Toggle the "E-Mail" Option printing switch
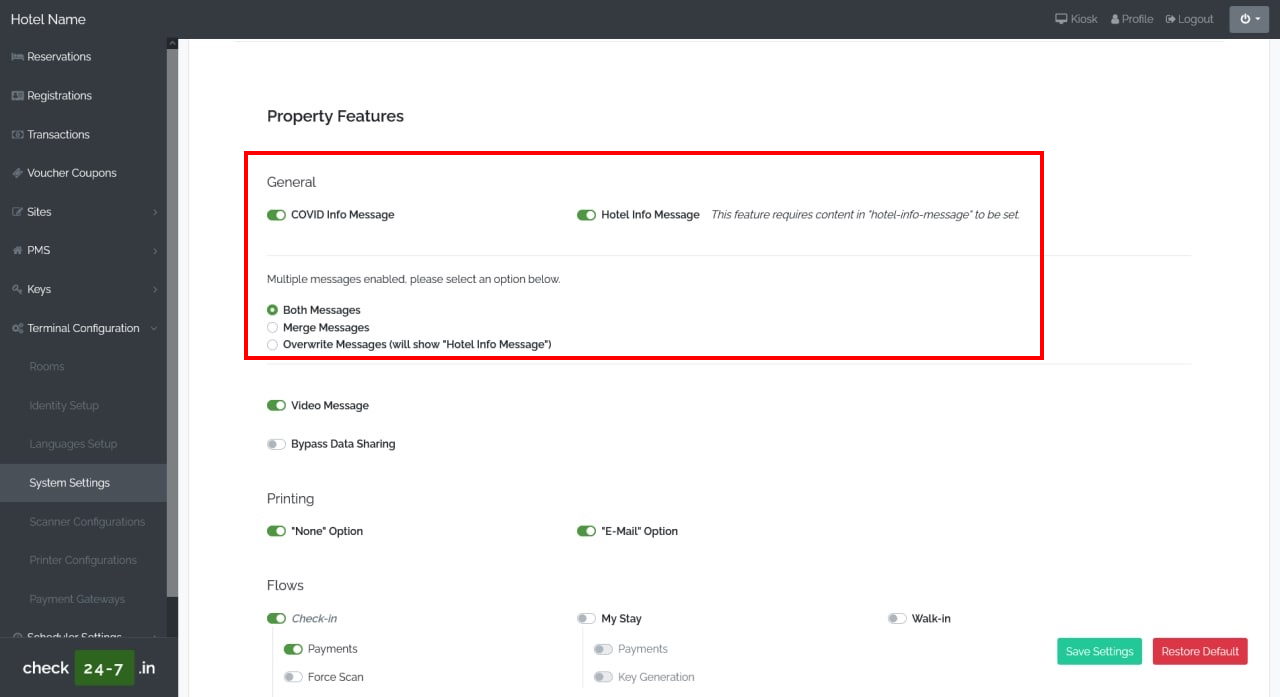Viewport: 1280px width, 697px height. coord(586,531)
